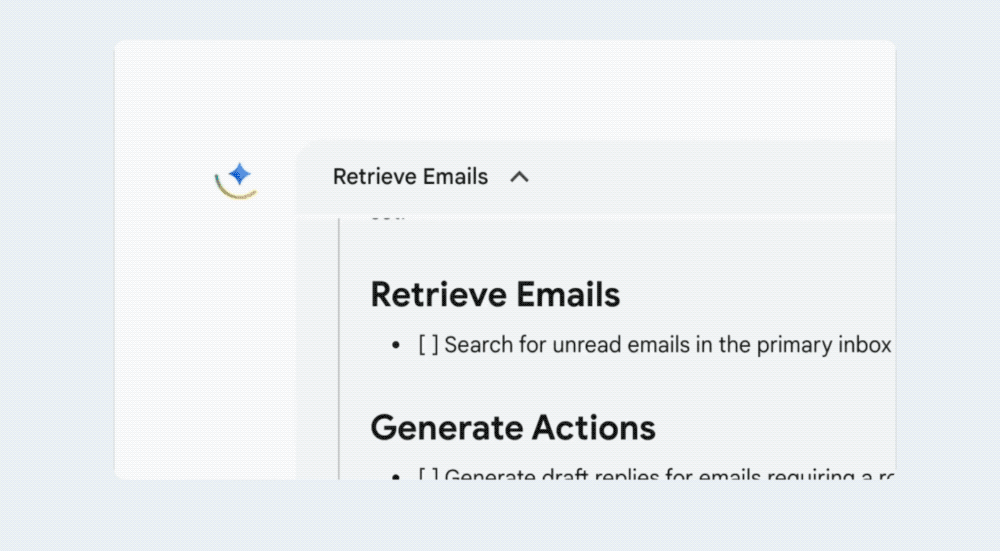
Task: Check the Generate draft replies box
Action: tap(428, 475)
